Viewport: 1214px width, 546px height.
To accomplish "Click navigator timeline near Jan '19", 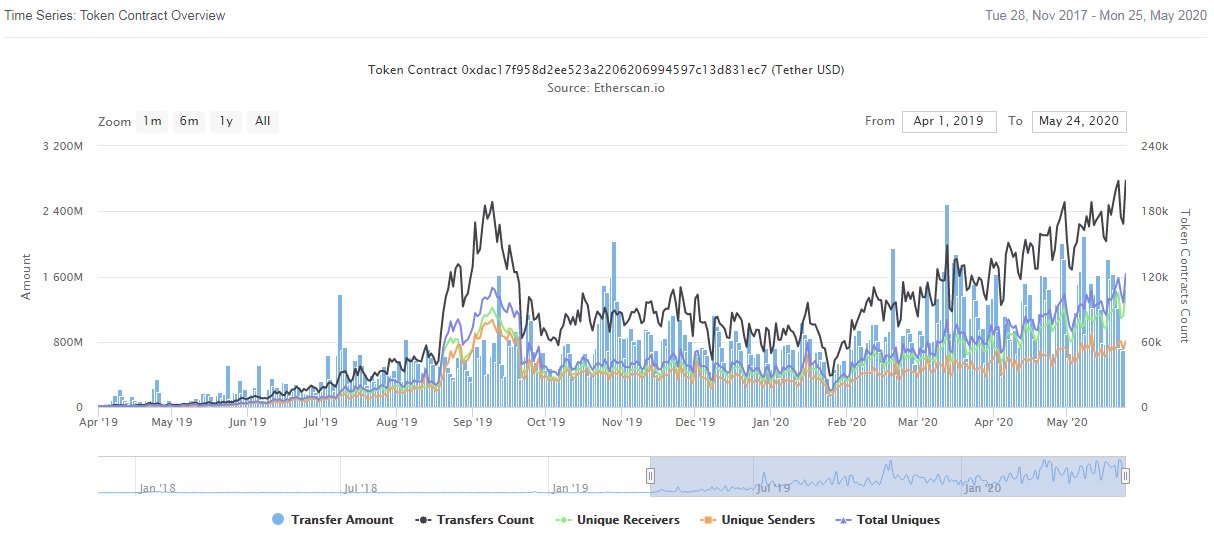I will [x=570, y=488].
